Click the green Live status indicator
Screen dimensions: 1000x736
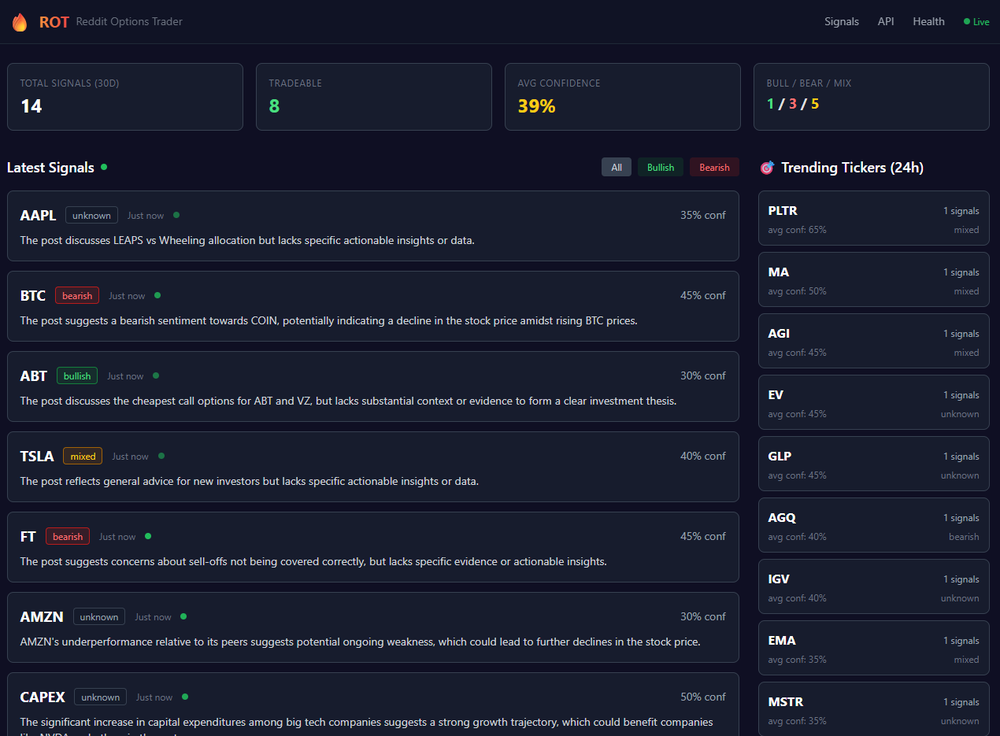pos(976,22)
